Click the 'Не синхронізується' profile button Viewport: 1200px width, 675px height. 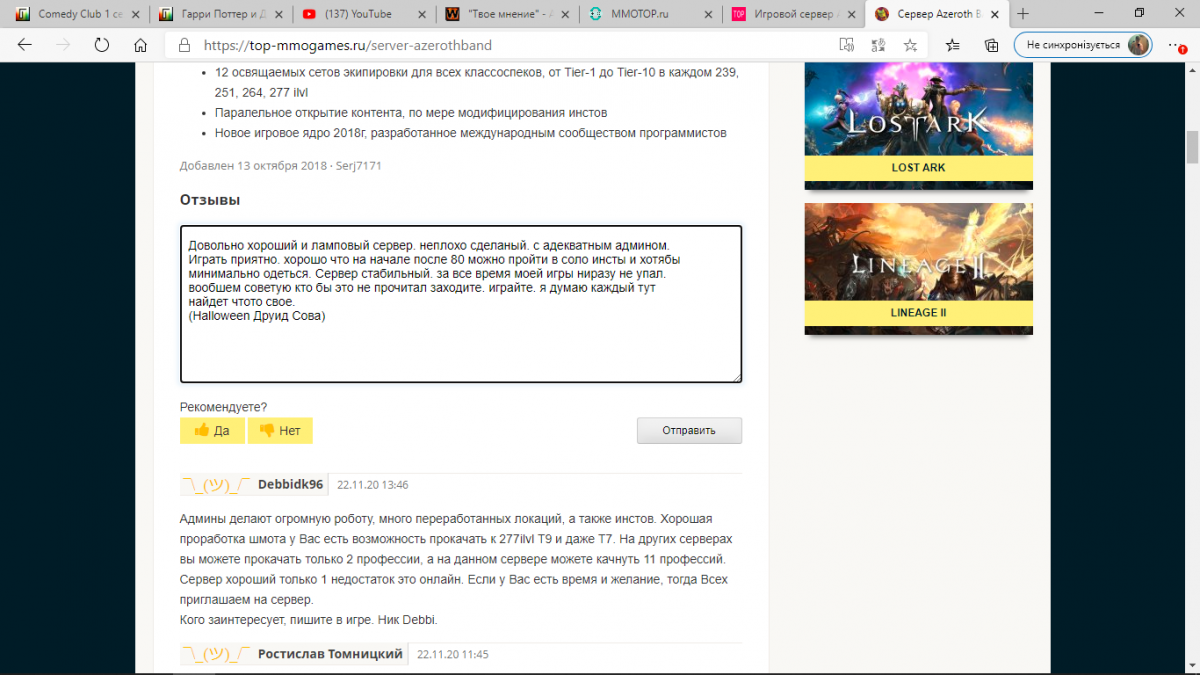coord(1082,45)
